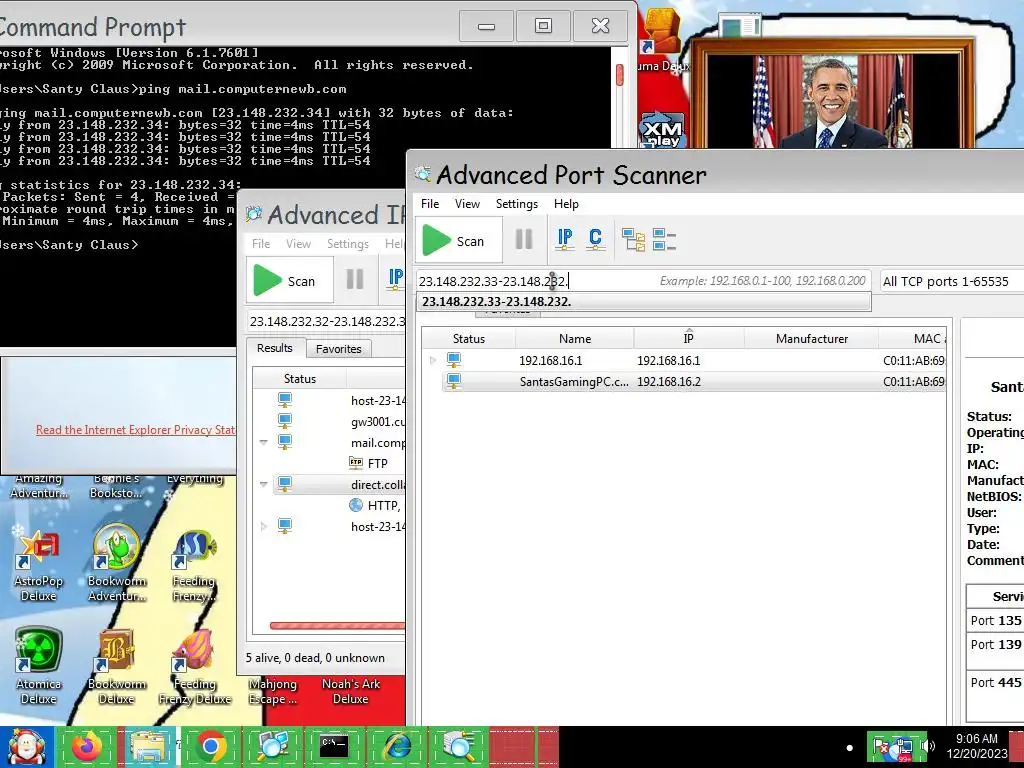Viewport: 1024px width, 768px height.
Task: Open Mahjong Escape desktop shortcut
Action: click(272, 691)
